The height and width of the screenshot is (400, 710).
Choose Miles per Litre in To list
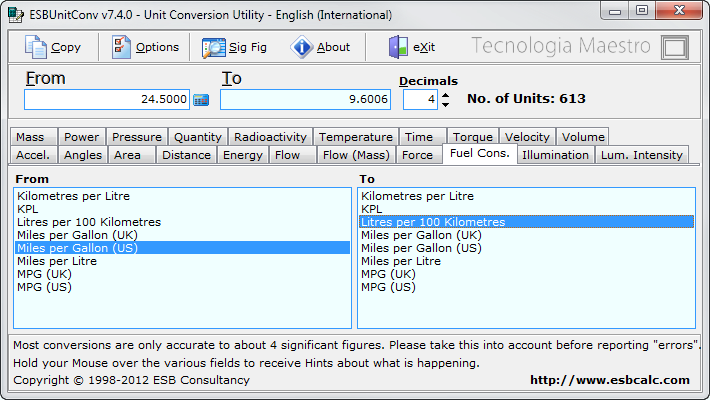(x=526, y=261)
